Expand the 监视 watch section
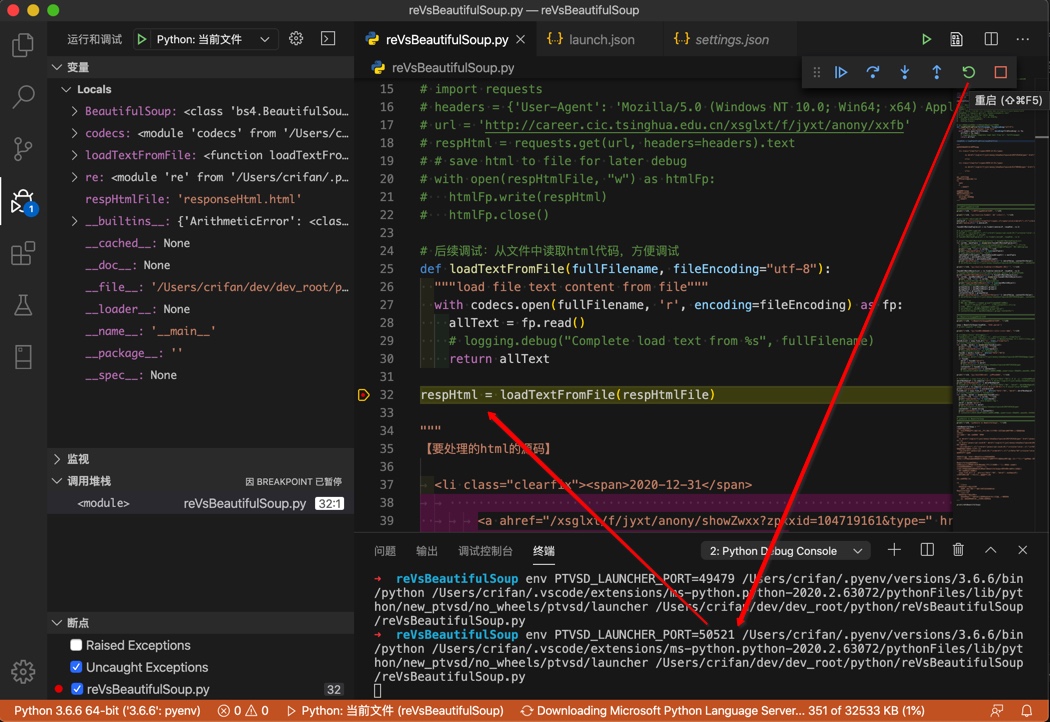Screen dimensions: 1050x722 pos(58,459)
